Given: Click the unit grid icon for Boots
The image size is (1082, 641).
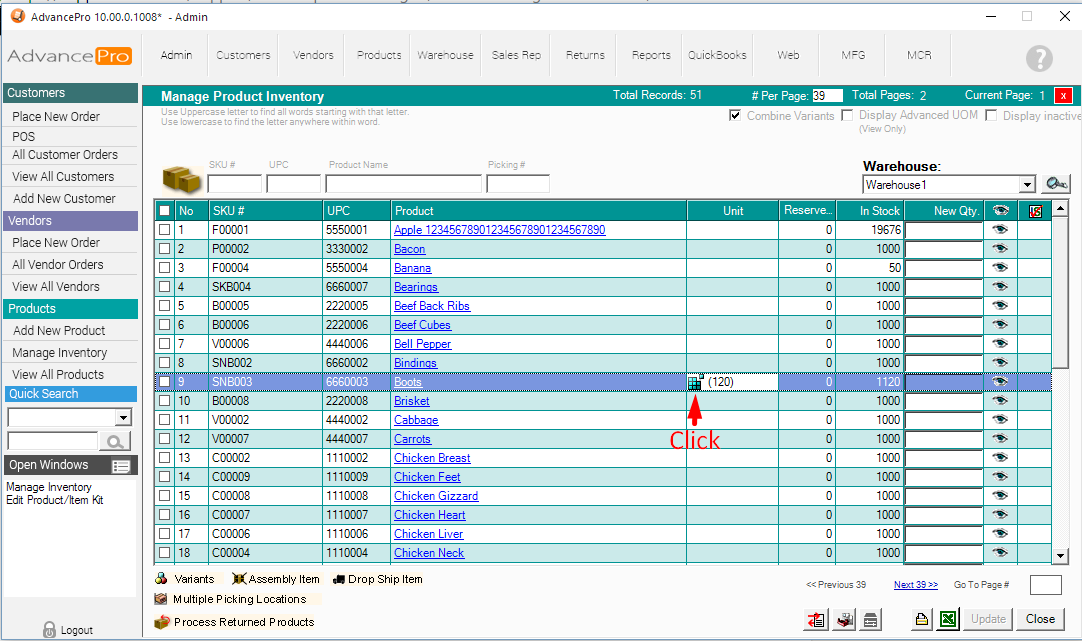Looking at the screenshot, I should coord(695,382).
